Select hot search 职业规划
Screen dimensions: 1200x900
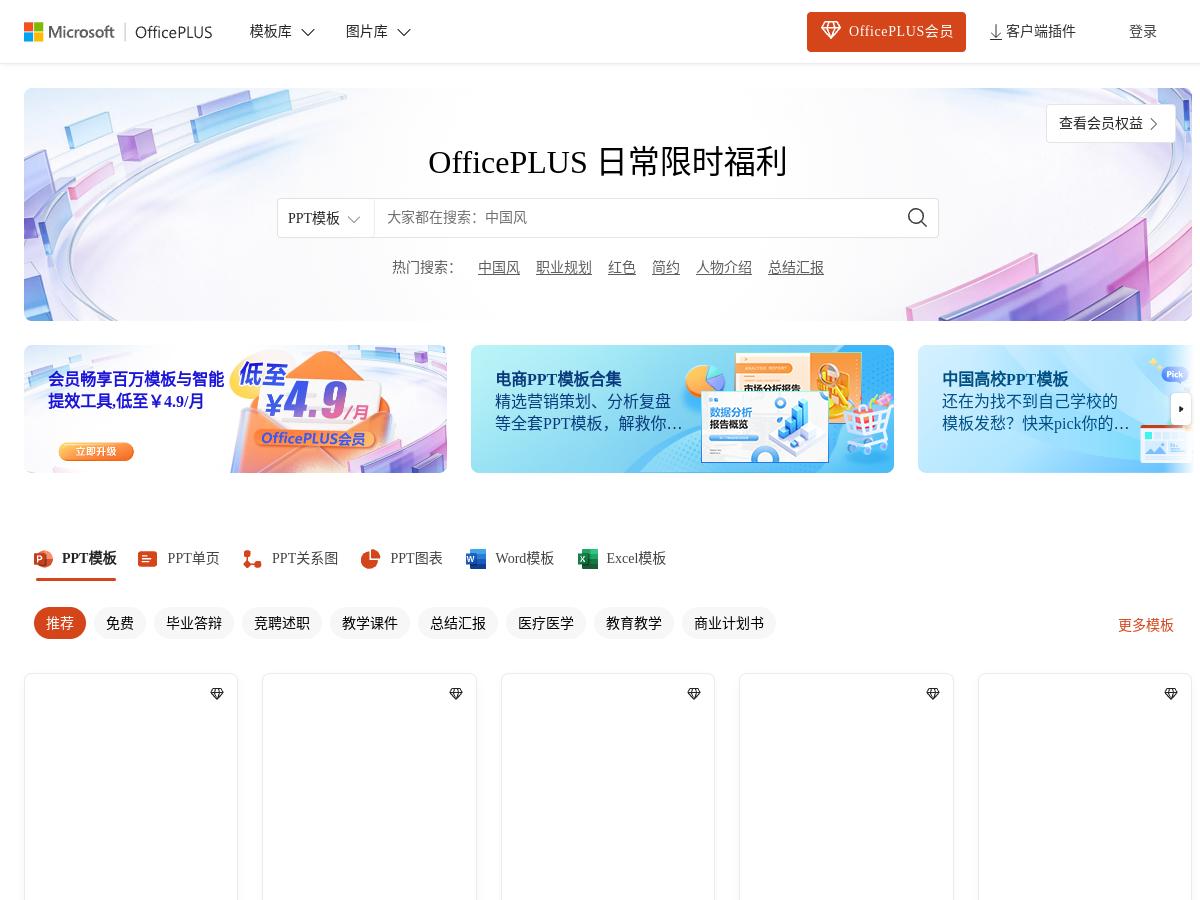point(564,268)
